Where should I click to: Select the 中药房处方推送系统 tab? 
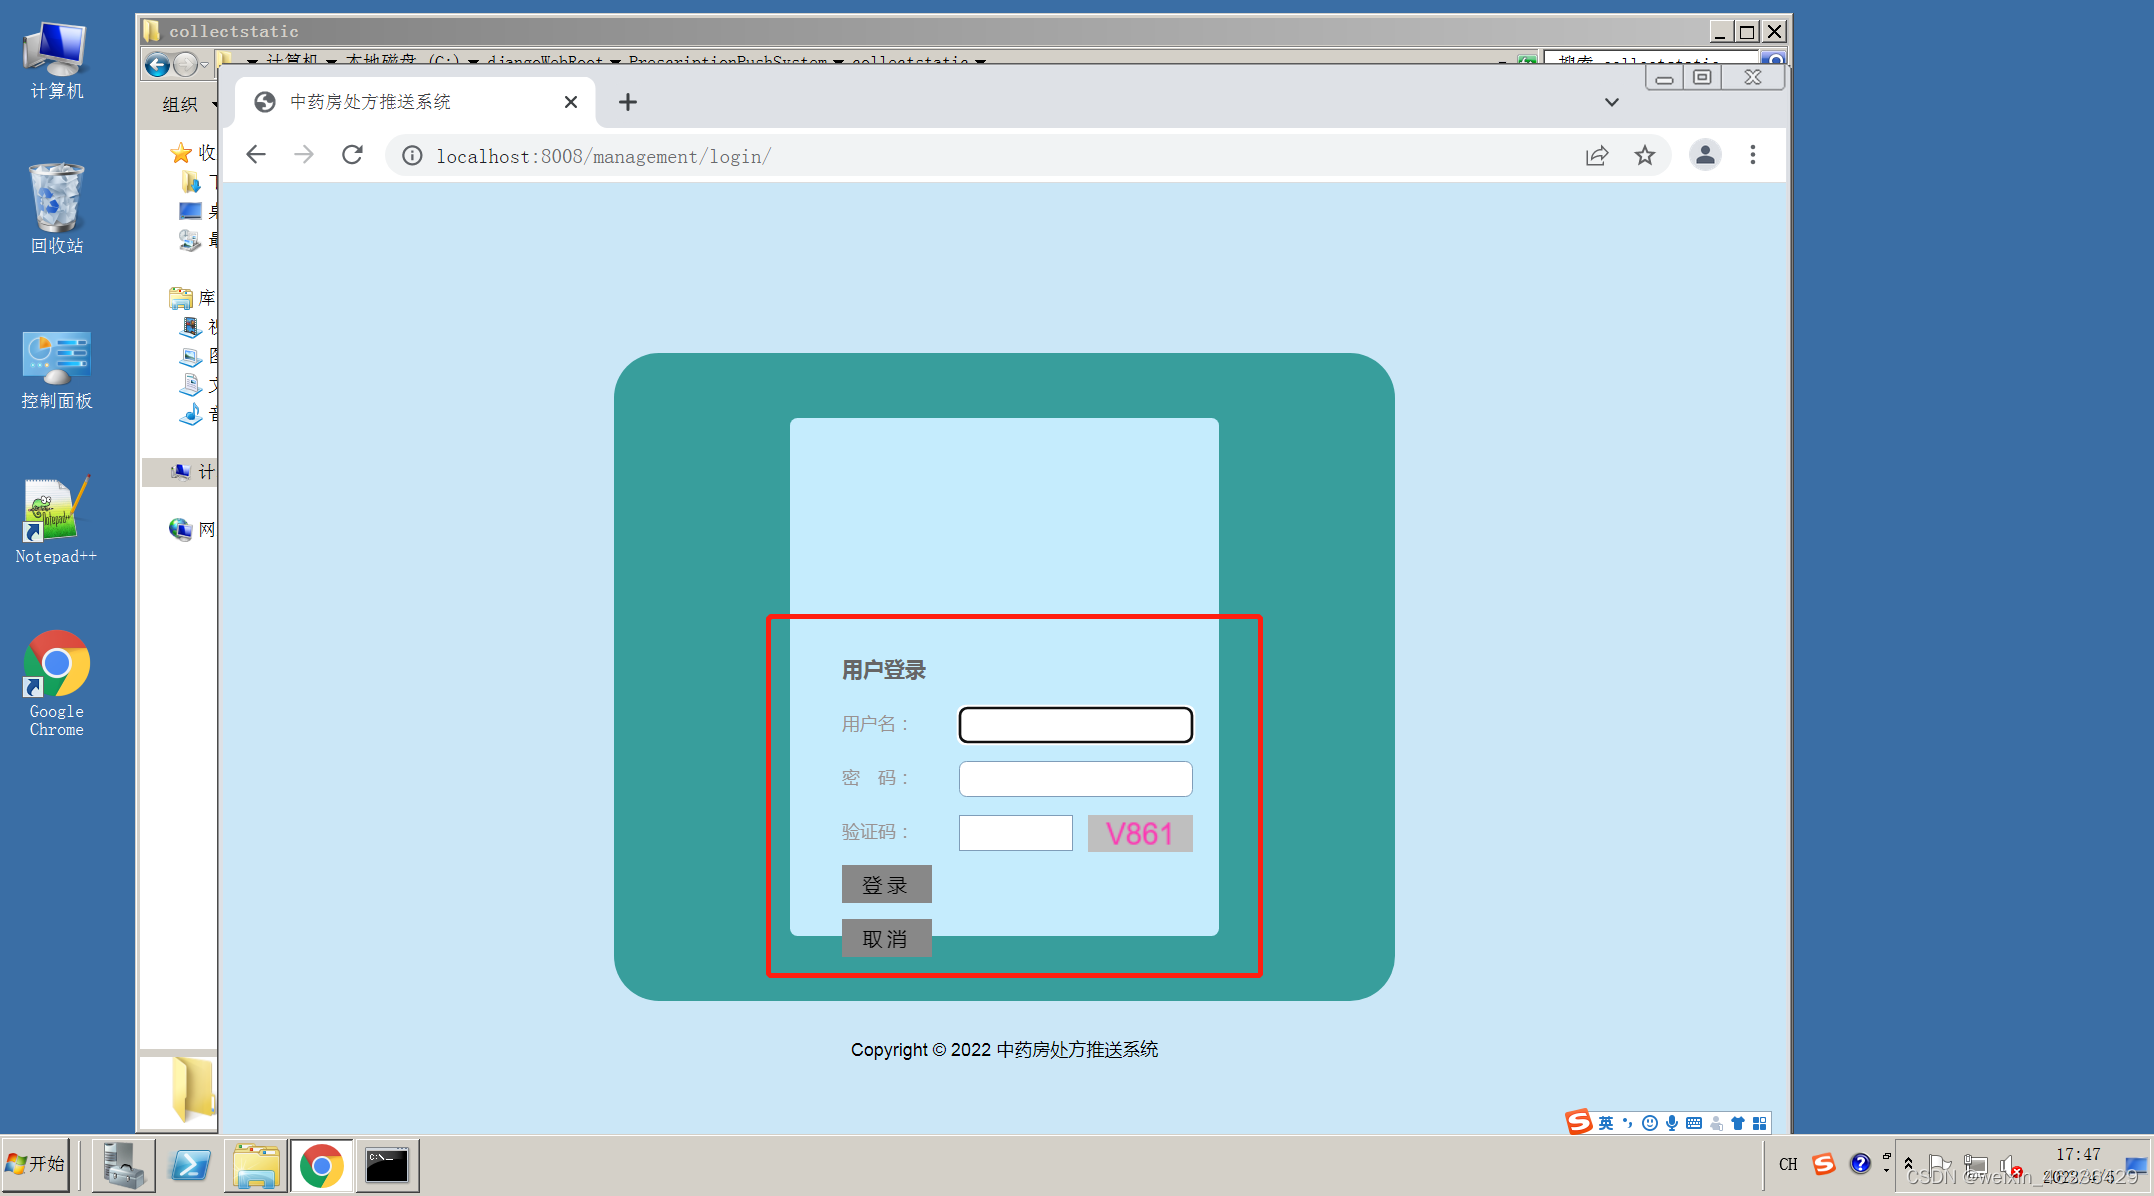400,102
